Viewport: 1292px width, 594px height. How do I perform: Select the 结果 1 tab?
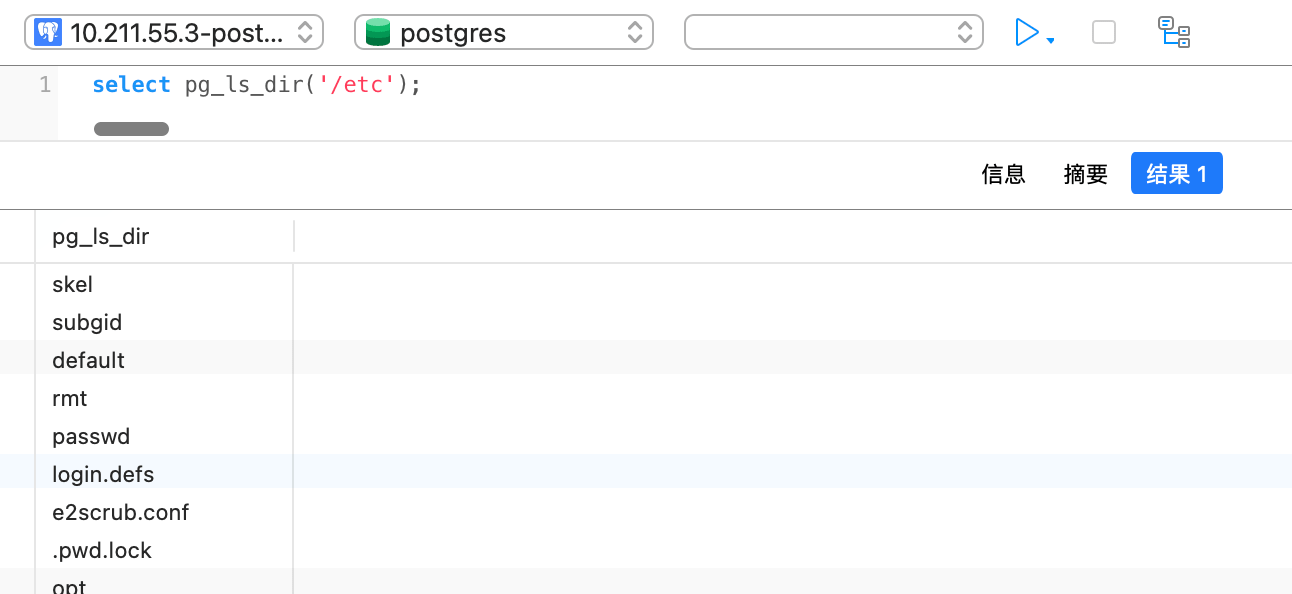click(x=1176, y=174)
